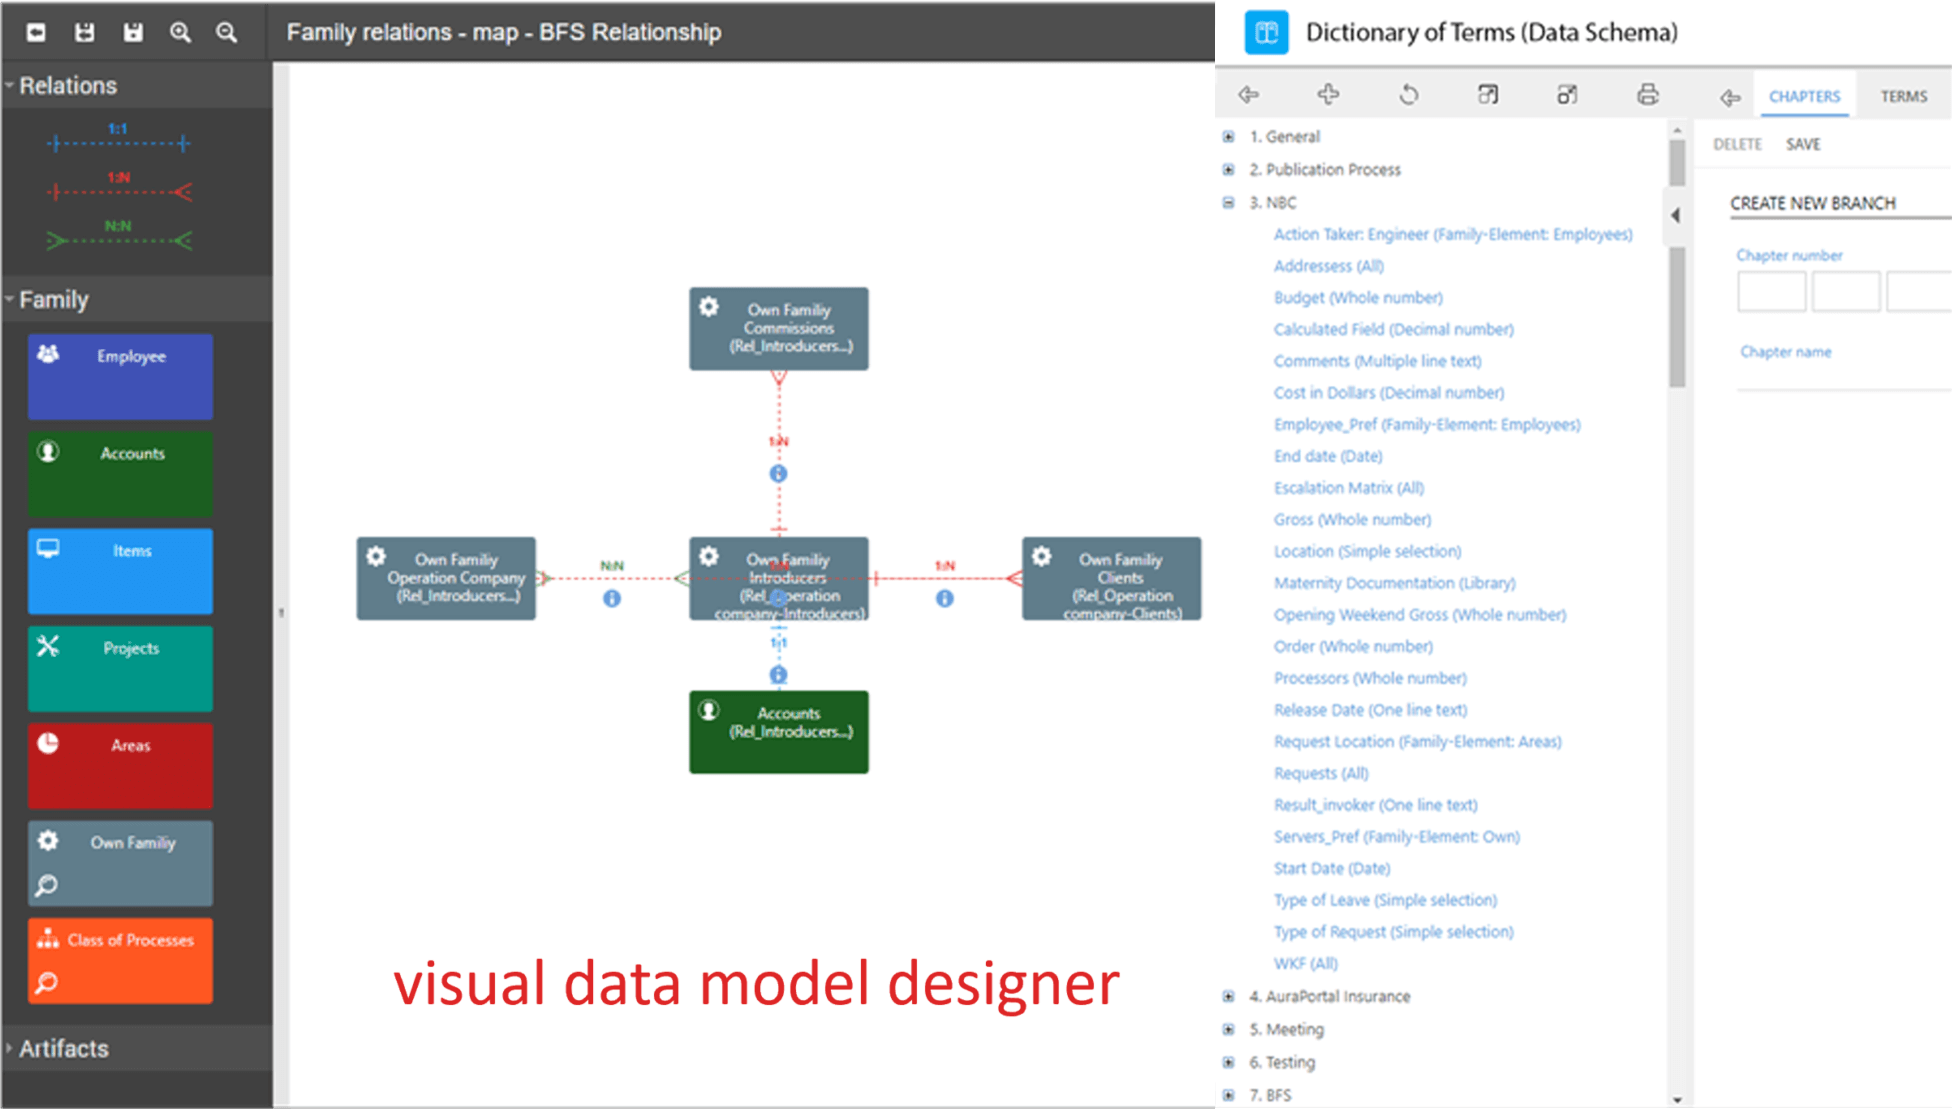Click the SAVE button
This screenshot has width=1952, height=1109.
coord(1803,145)
